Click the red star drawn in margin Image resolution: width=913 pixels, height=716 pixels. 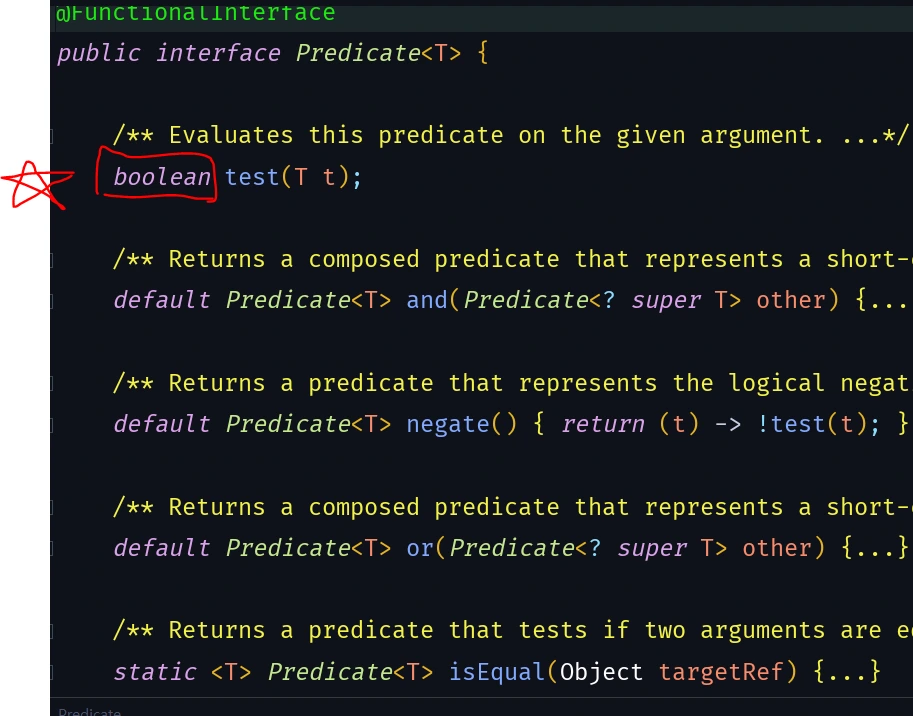click(x=37, y=185)
